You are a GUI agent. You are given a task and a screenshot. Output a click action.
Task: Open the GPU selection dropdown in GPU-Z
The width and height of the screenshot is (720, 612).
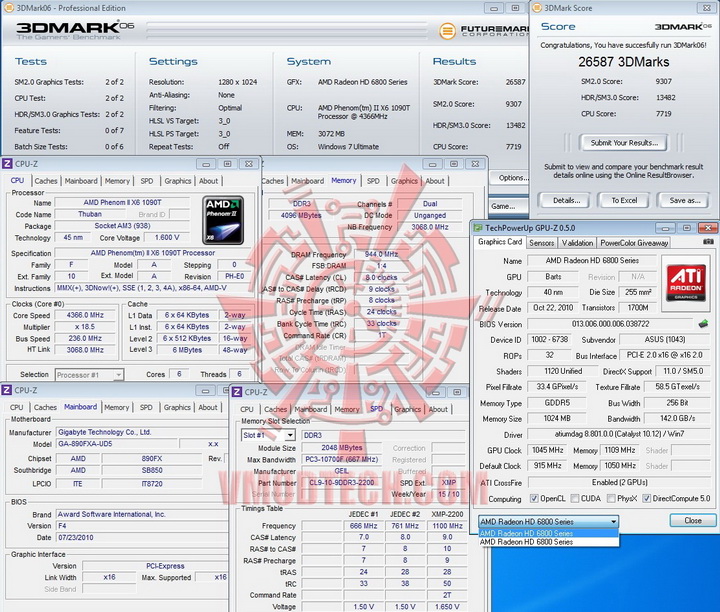click(x=548, y=522)
